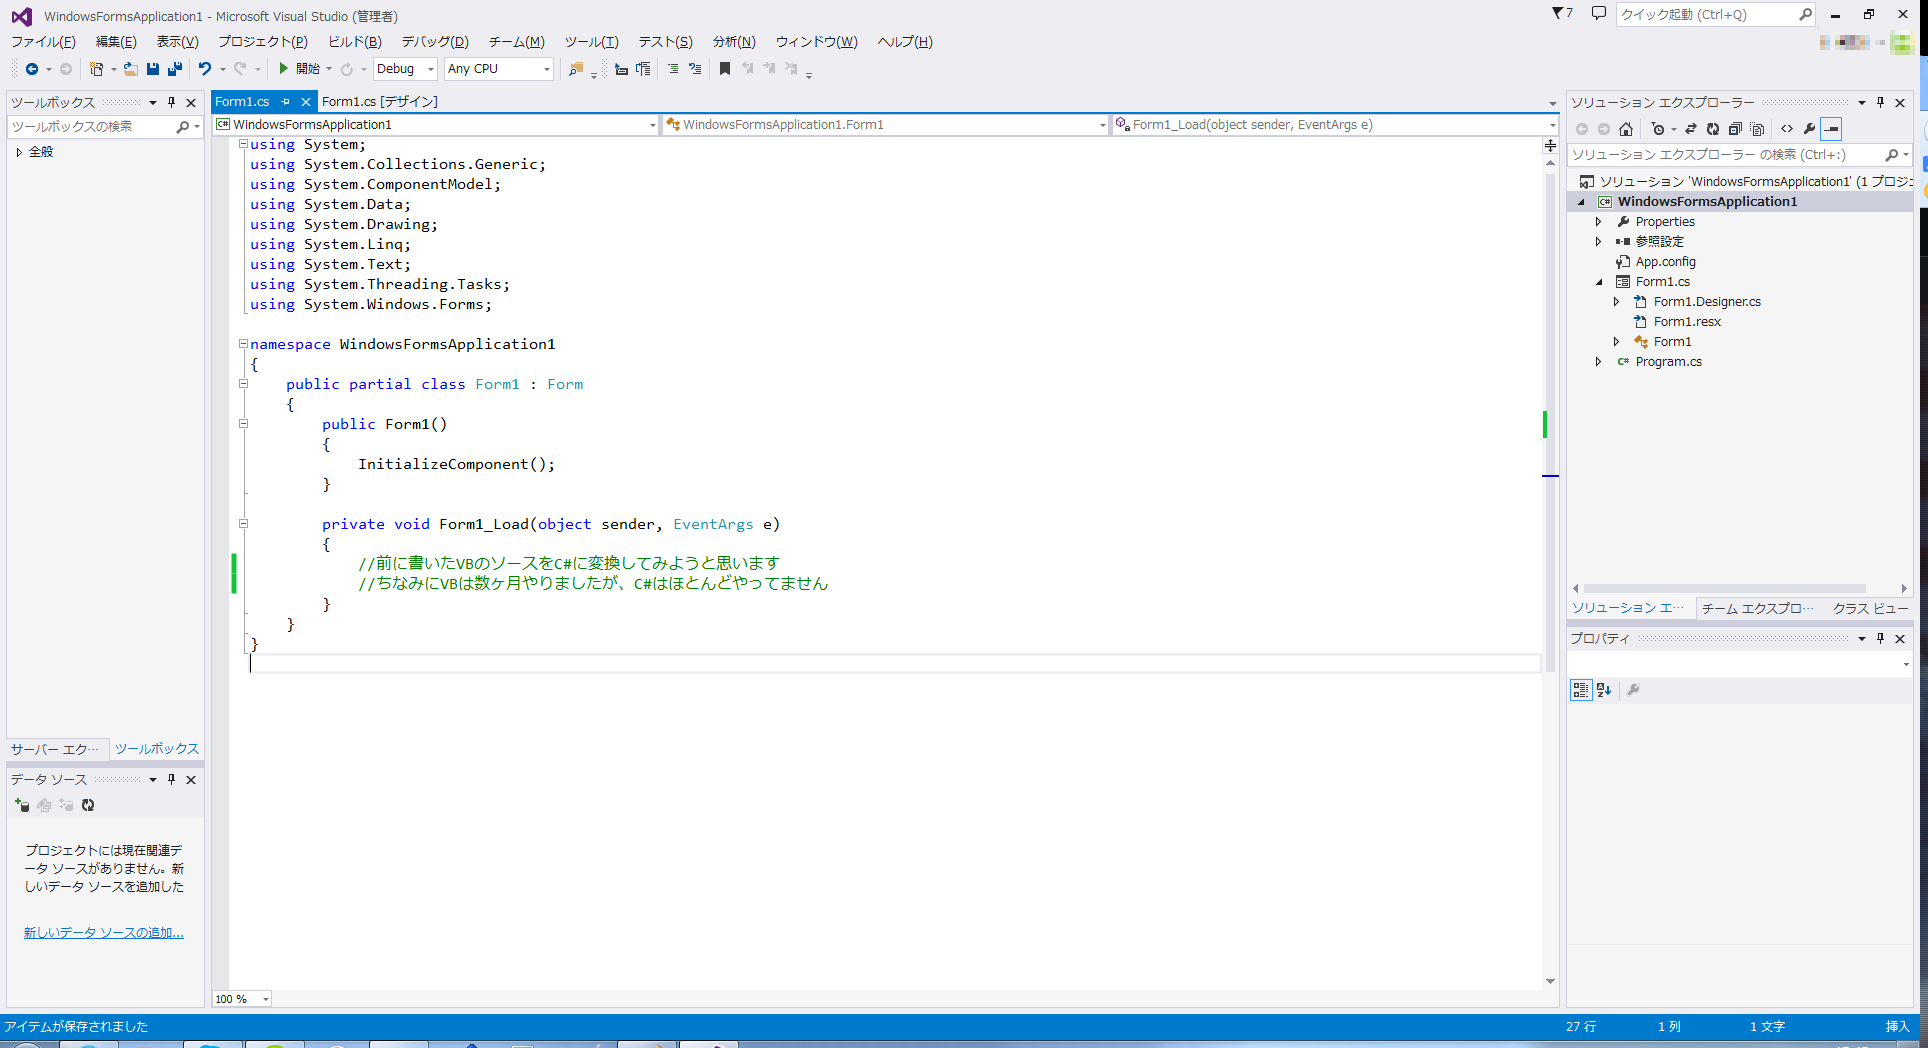Add new data source icon in Data Sources

pyautogui.click(x=22, y=805)
